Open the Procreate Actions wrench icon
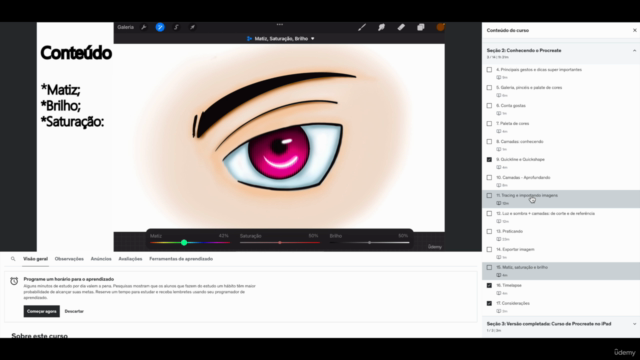 point(144,27)
